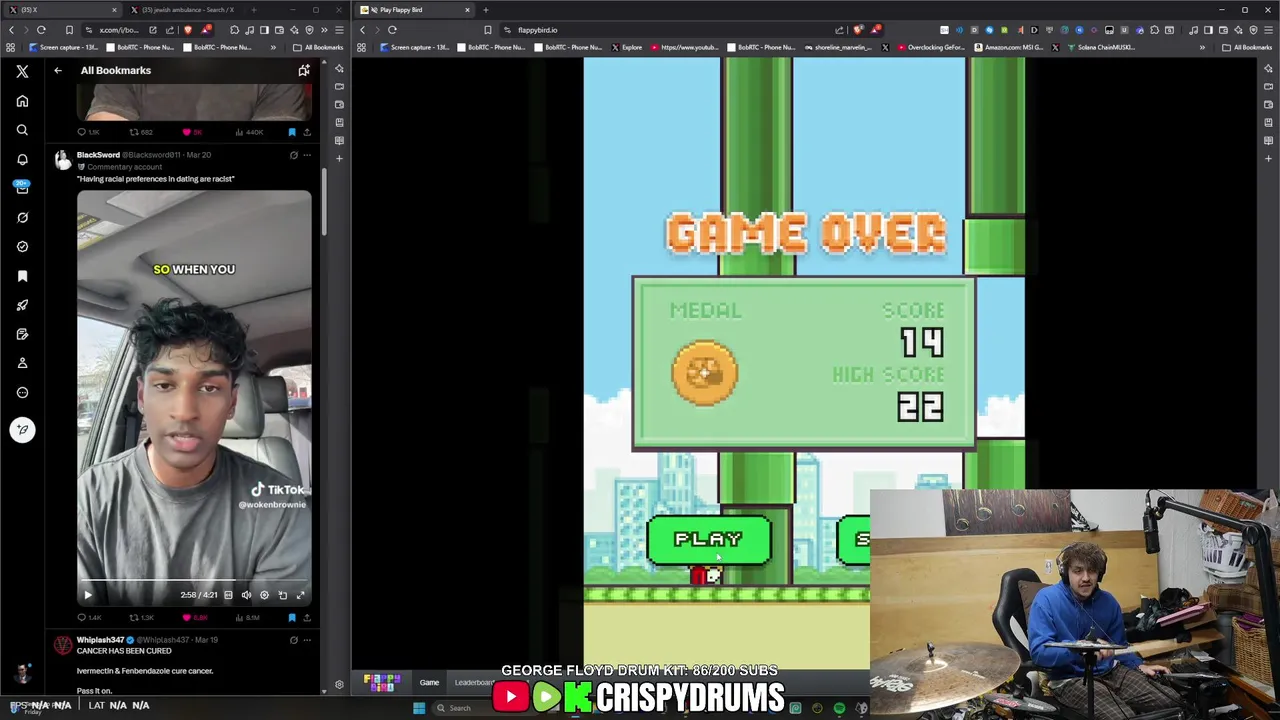Remove bookmark on the post with 440K views
Viewport: 1280px width, 720px height.
pos(292,132)
